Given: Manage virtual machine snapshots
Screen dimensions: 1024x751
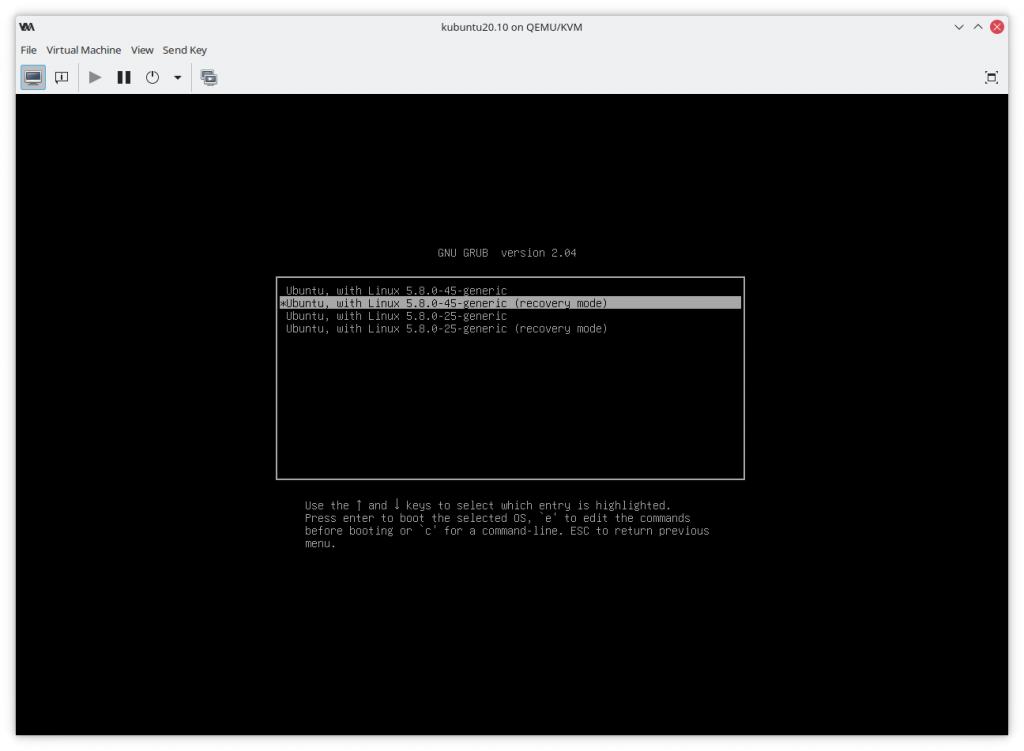Looking at the screenshot, I should pyautogui.click(x=209, y=78).
